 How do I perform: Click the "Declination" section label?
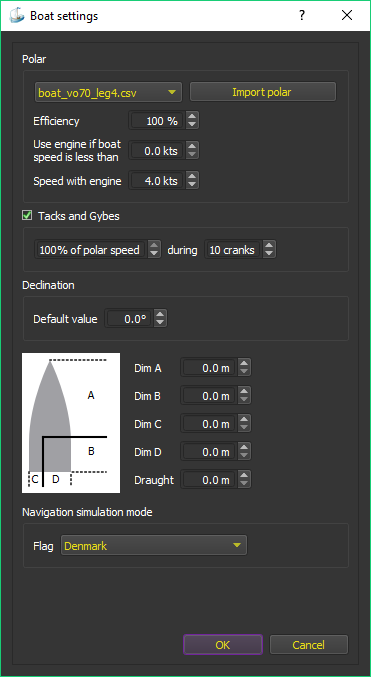48,285
